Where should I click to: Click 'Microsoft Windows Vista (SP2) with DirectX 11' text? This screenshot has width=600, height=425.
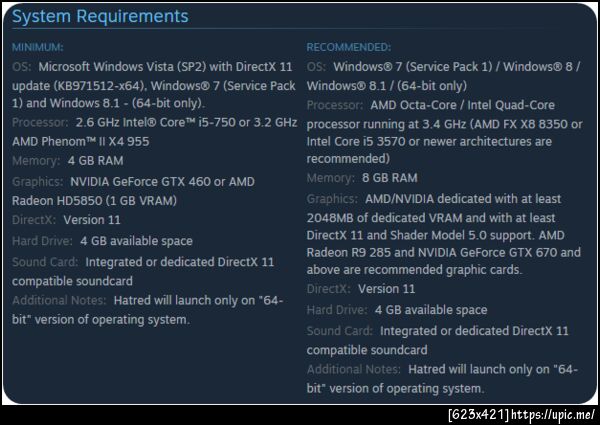[x=165, y=67]
